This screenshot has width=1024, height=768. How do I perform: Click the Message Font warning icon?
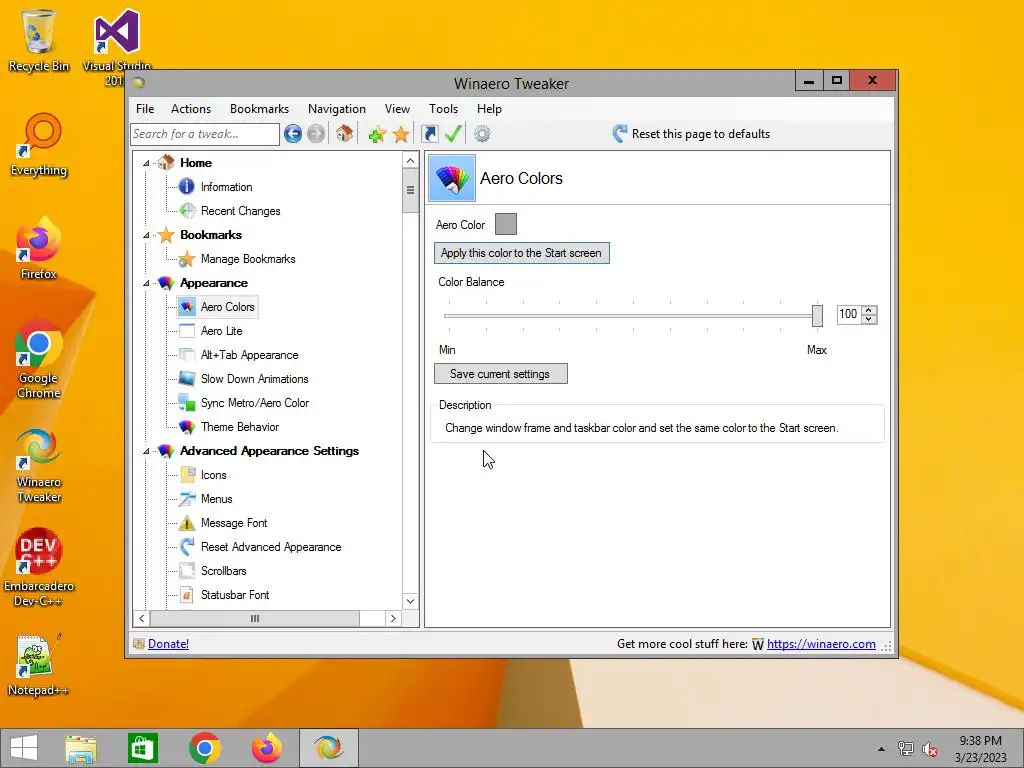[x=187, y=522]
